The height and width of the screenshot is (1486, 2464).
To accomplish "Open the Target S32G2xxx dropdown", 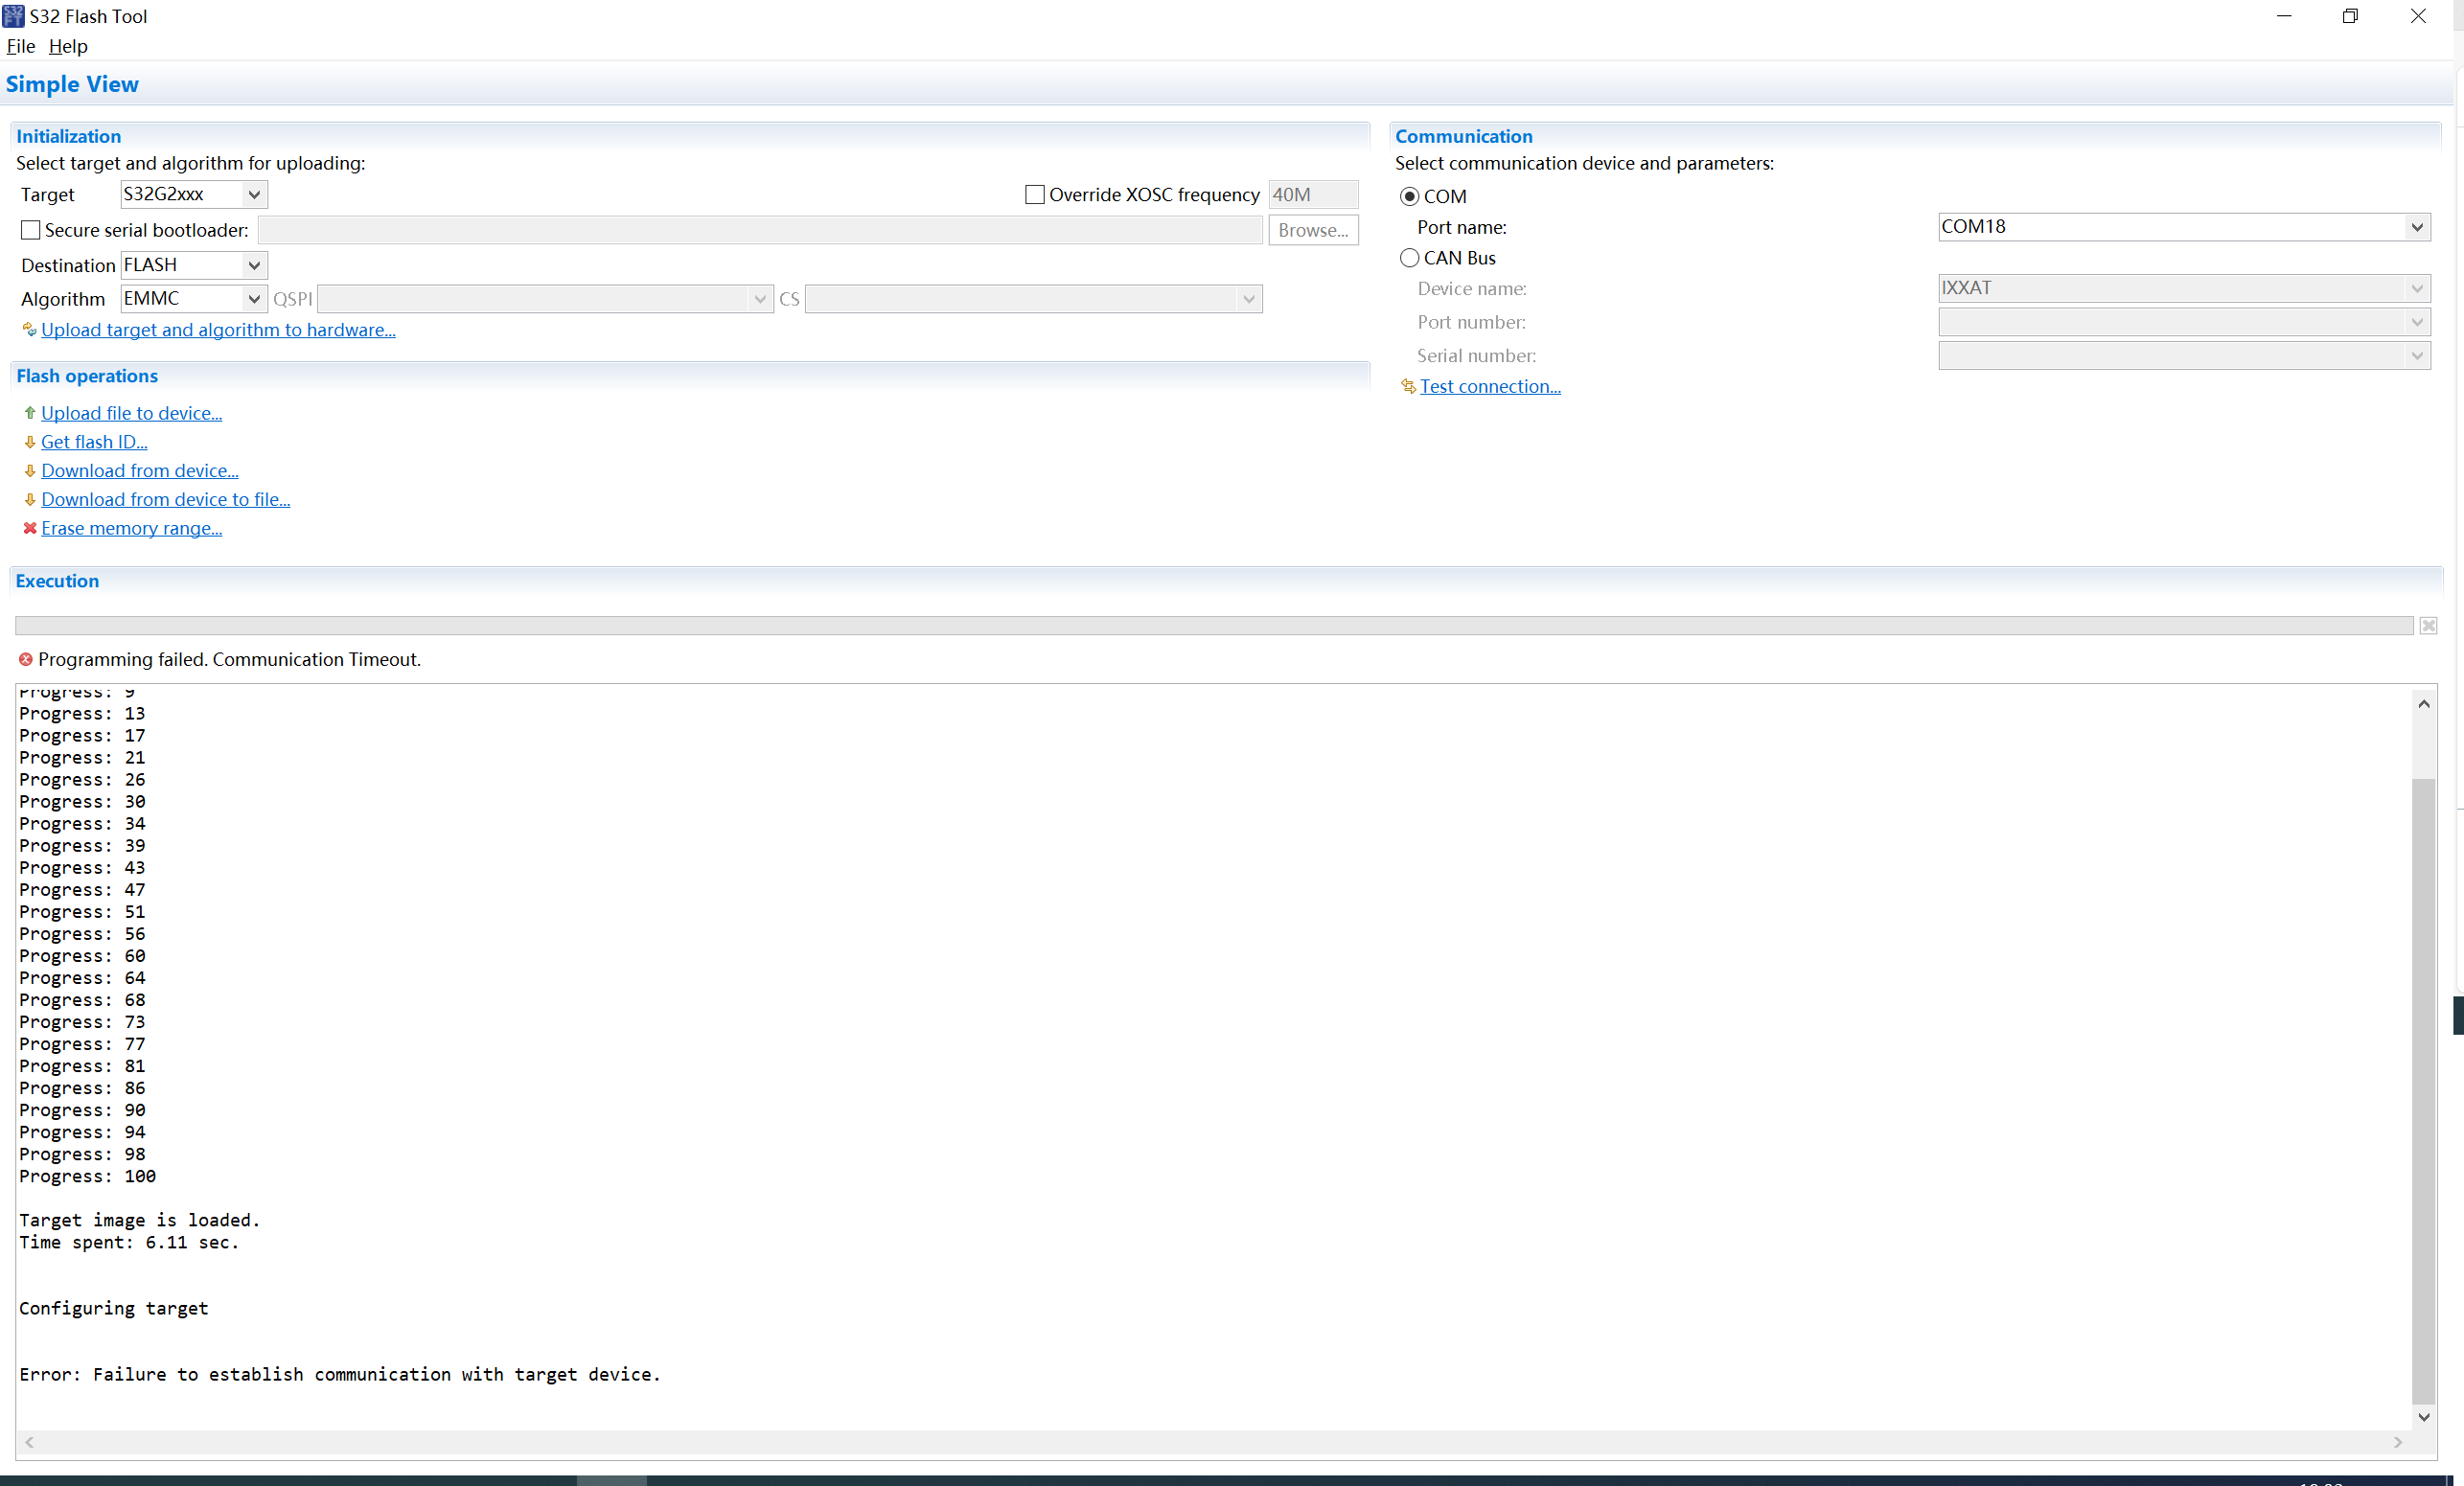I will (x=254, y=195).
